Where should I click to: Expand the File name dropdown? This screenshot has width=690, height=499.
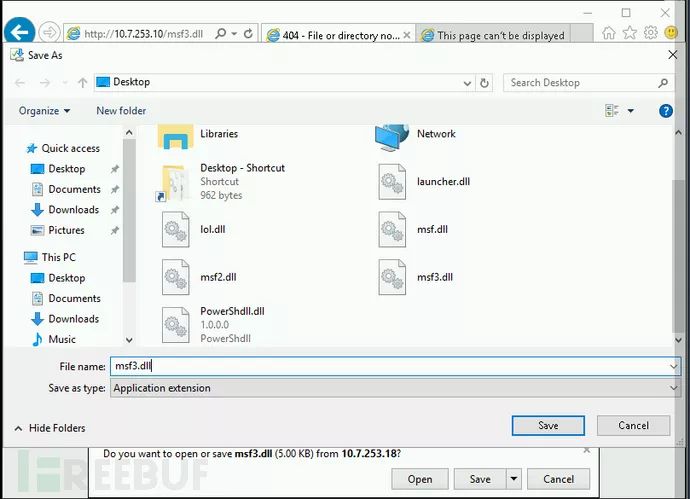click(x=674, y=366)
